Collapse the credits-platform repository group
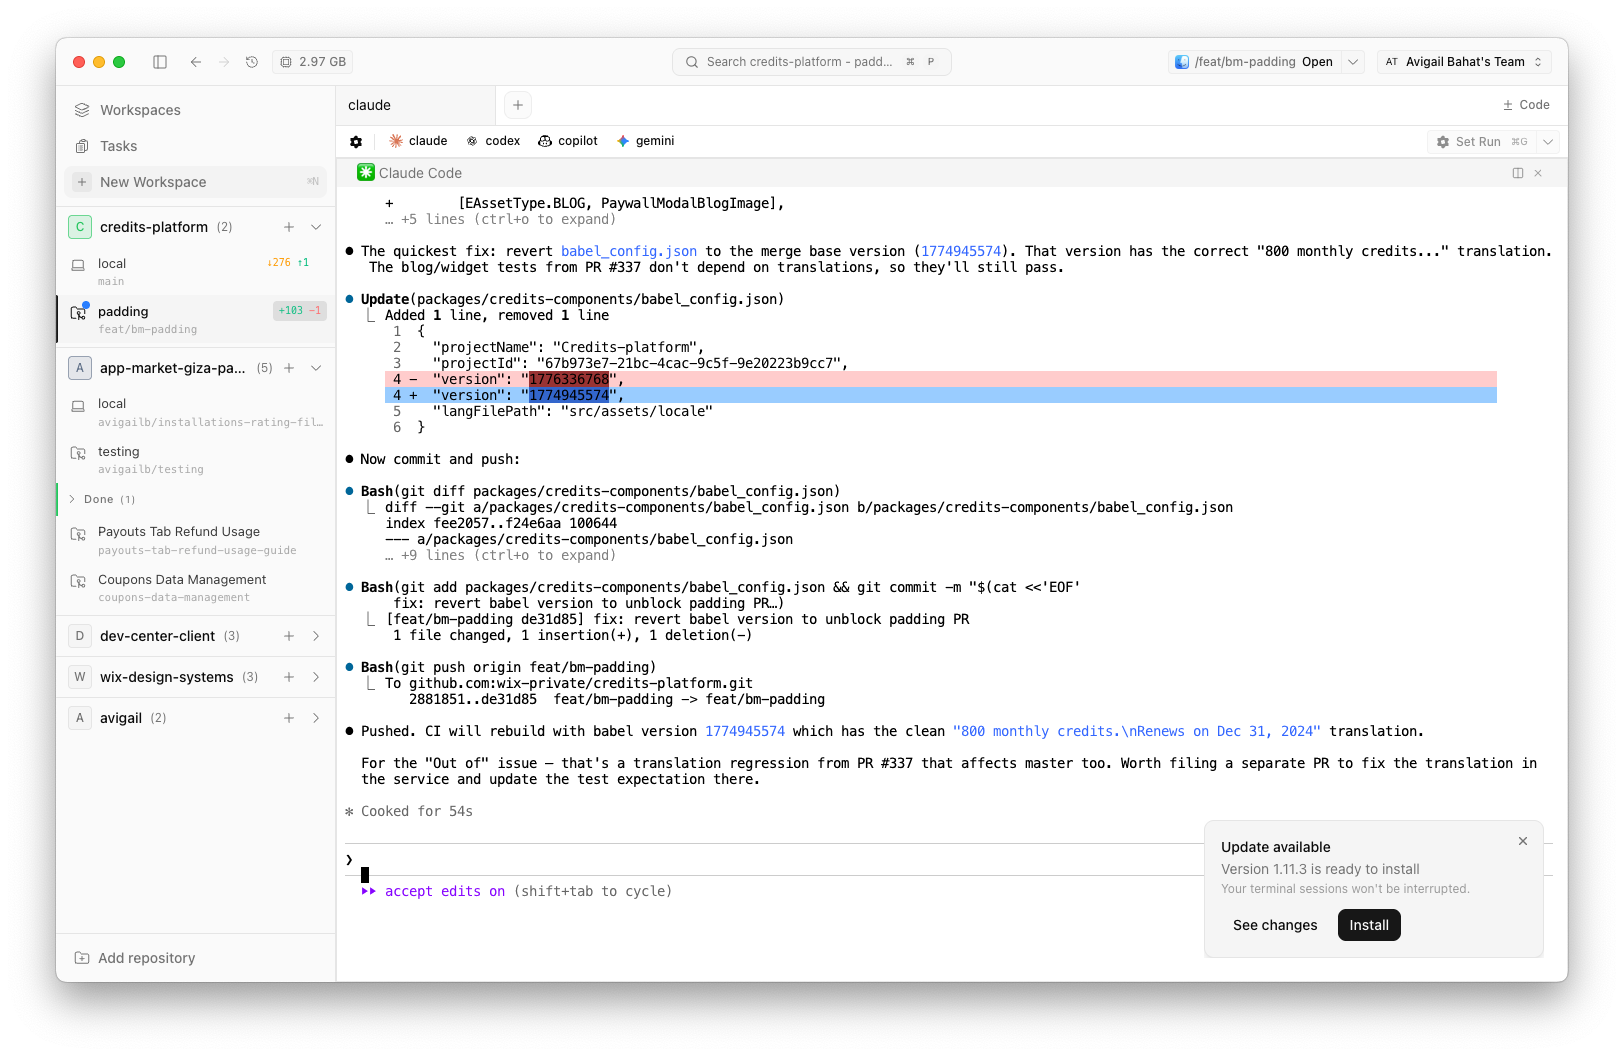Image resolution: width=1624 pixels, height=1056 pixels. [316, 227]
